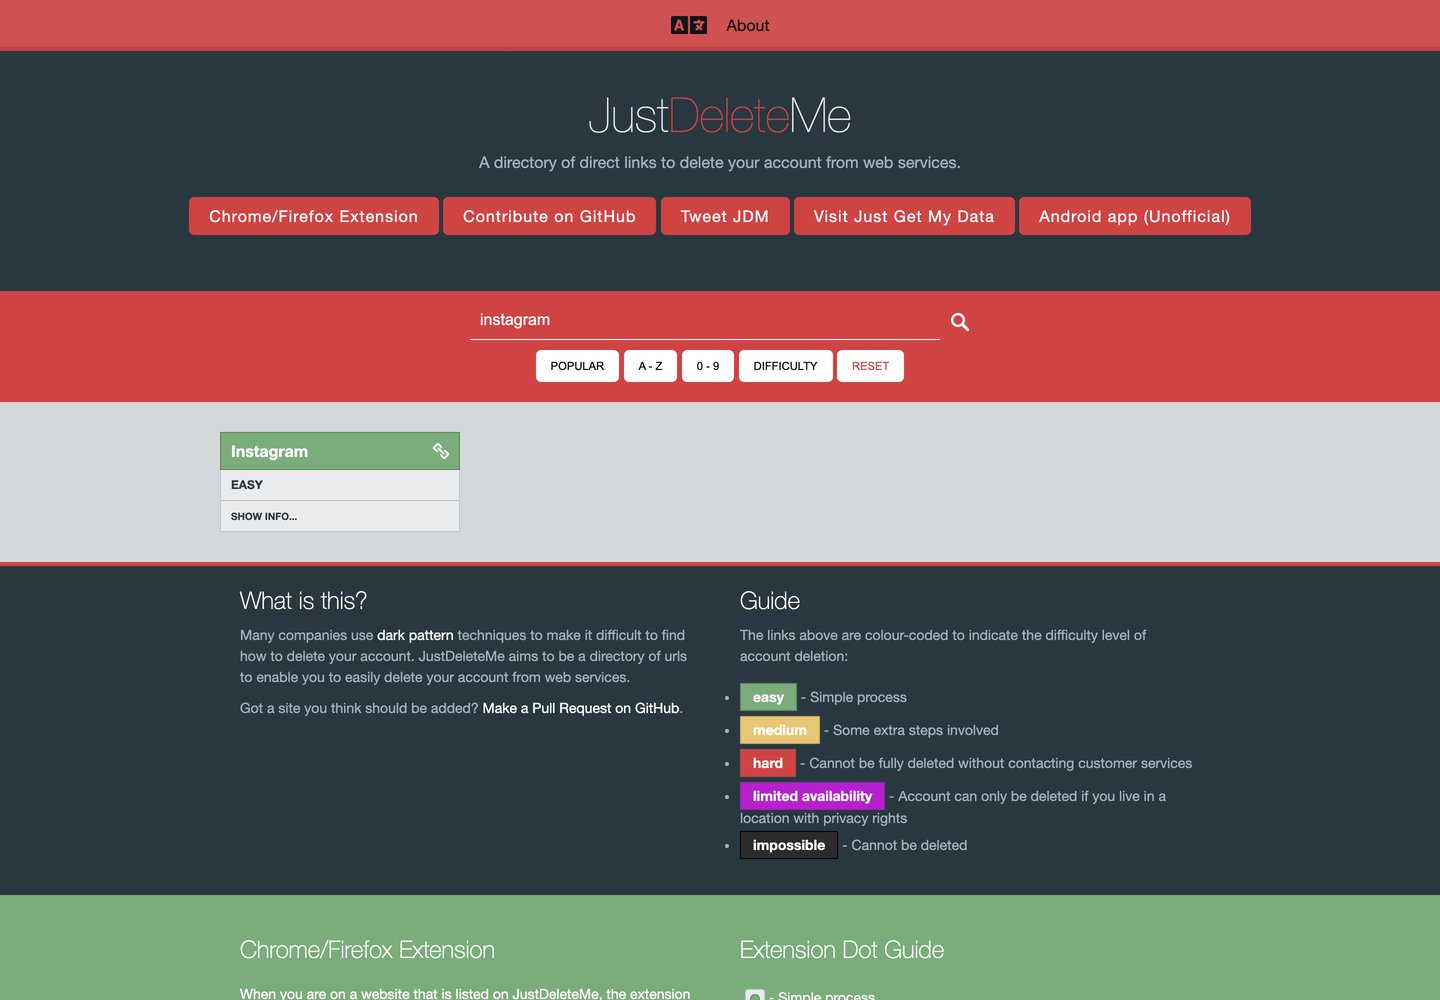Click the Extension Dot Guide heading
Viewport: 1440px width, 1000px height.
(x=842, y=950)
